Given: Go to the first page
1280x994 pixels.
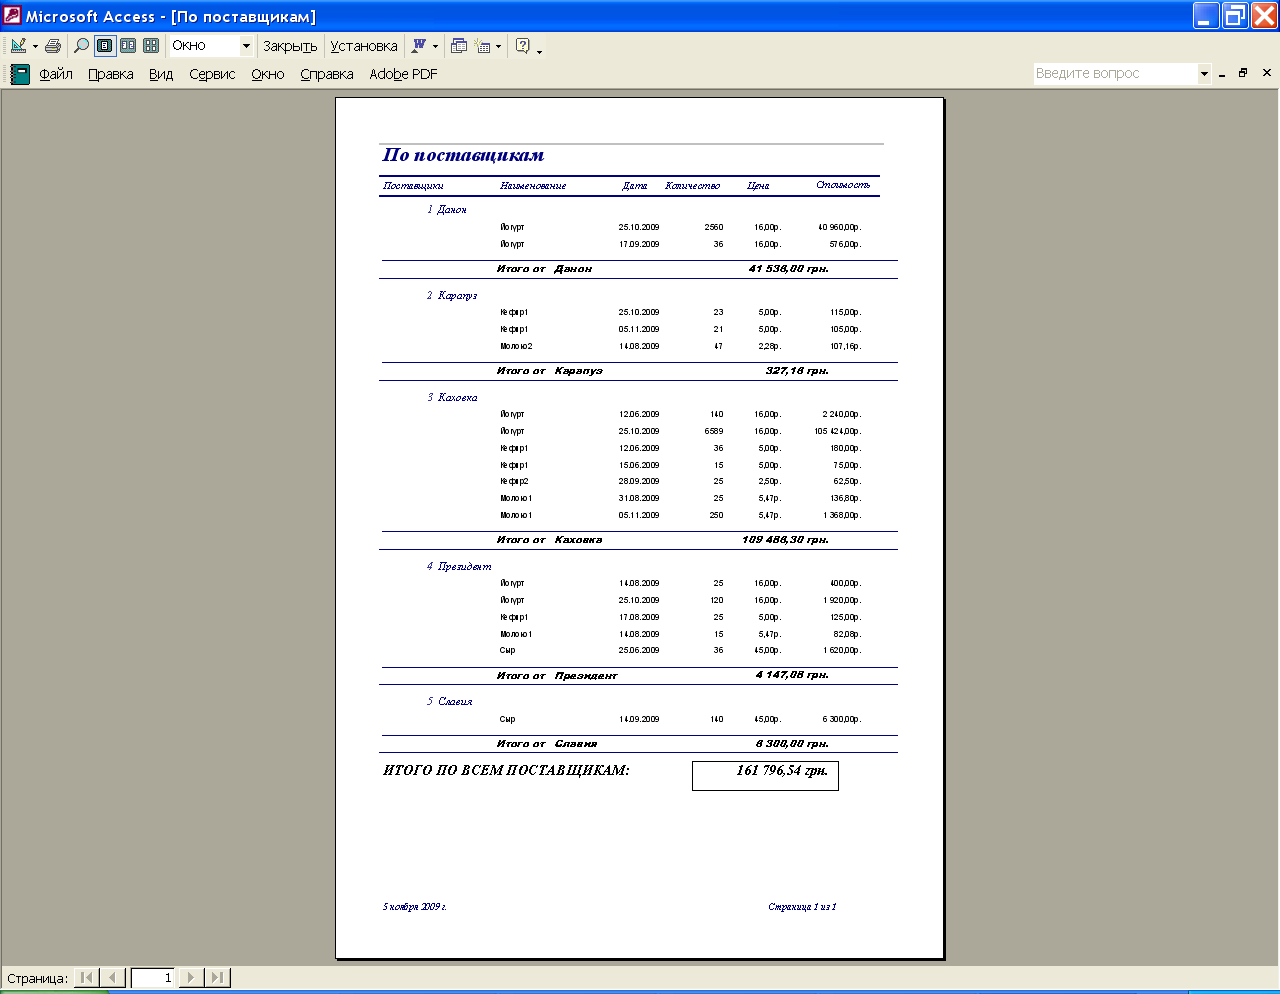Looking at the screenshot, I should pyautogui.click(x=87, y=977).
